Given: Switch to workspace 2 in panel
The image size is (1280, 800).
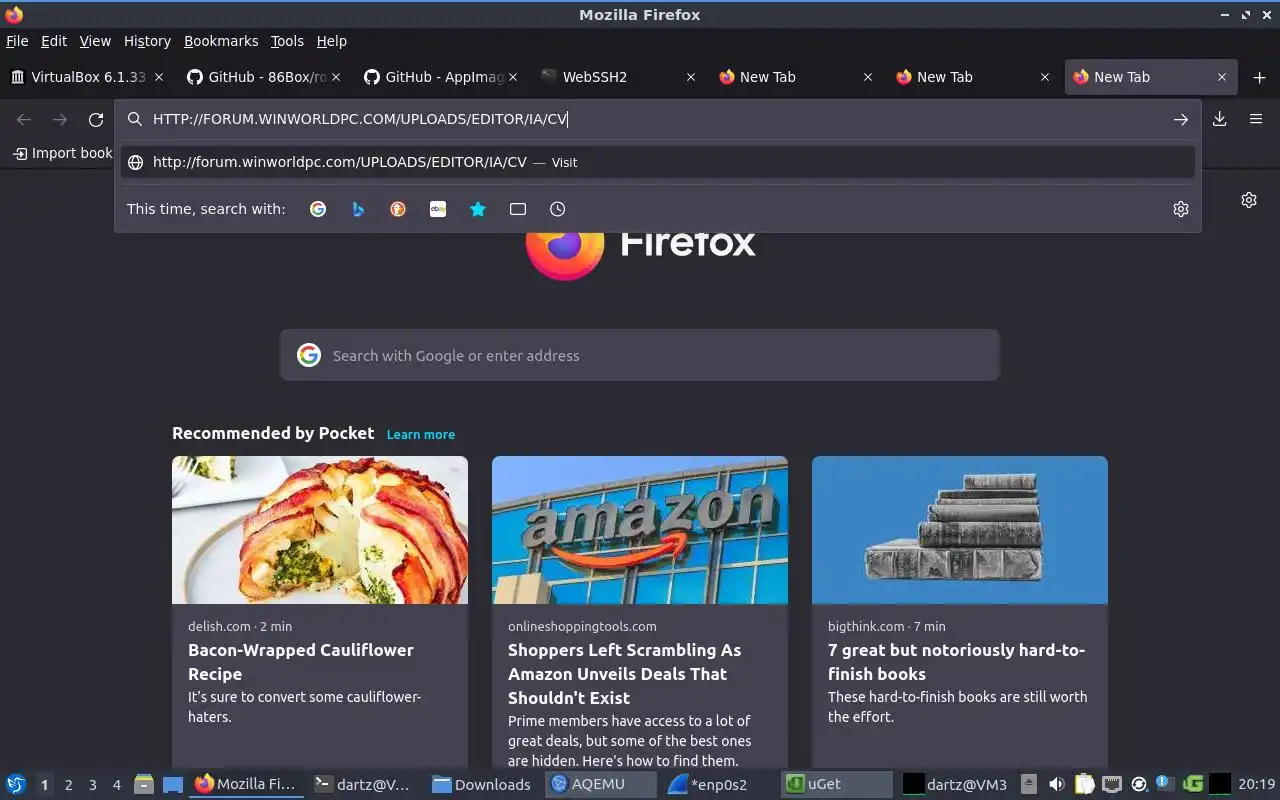Looking at the screenshot, I should pyautogui.click(x=68, y=785).
